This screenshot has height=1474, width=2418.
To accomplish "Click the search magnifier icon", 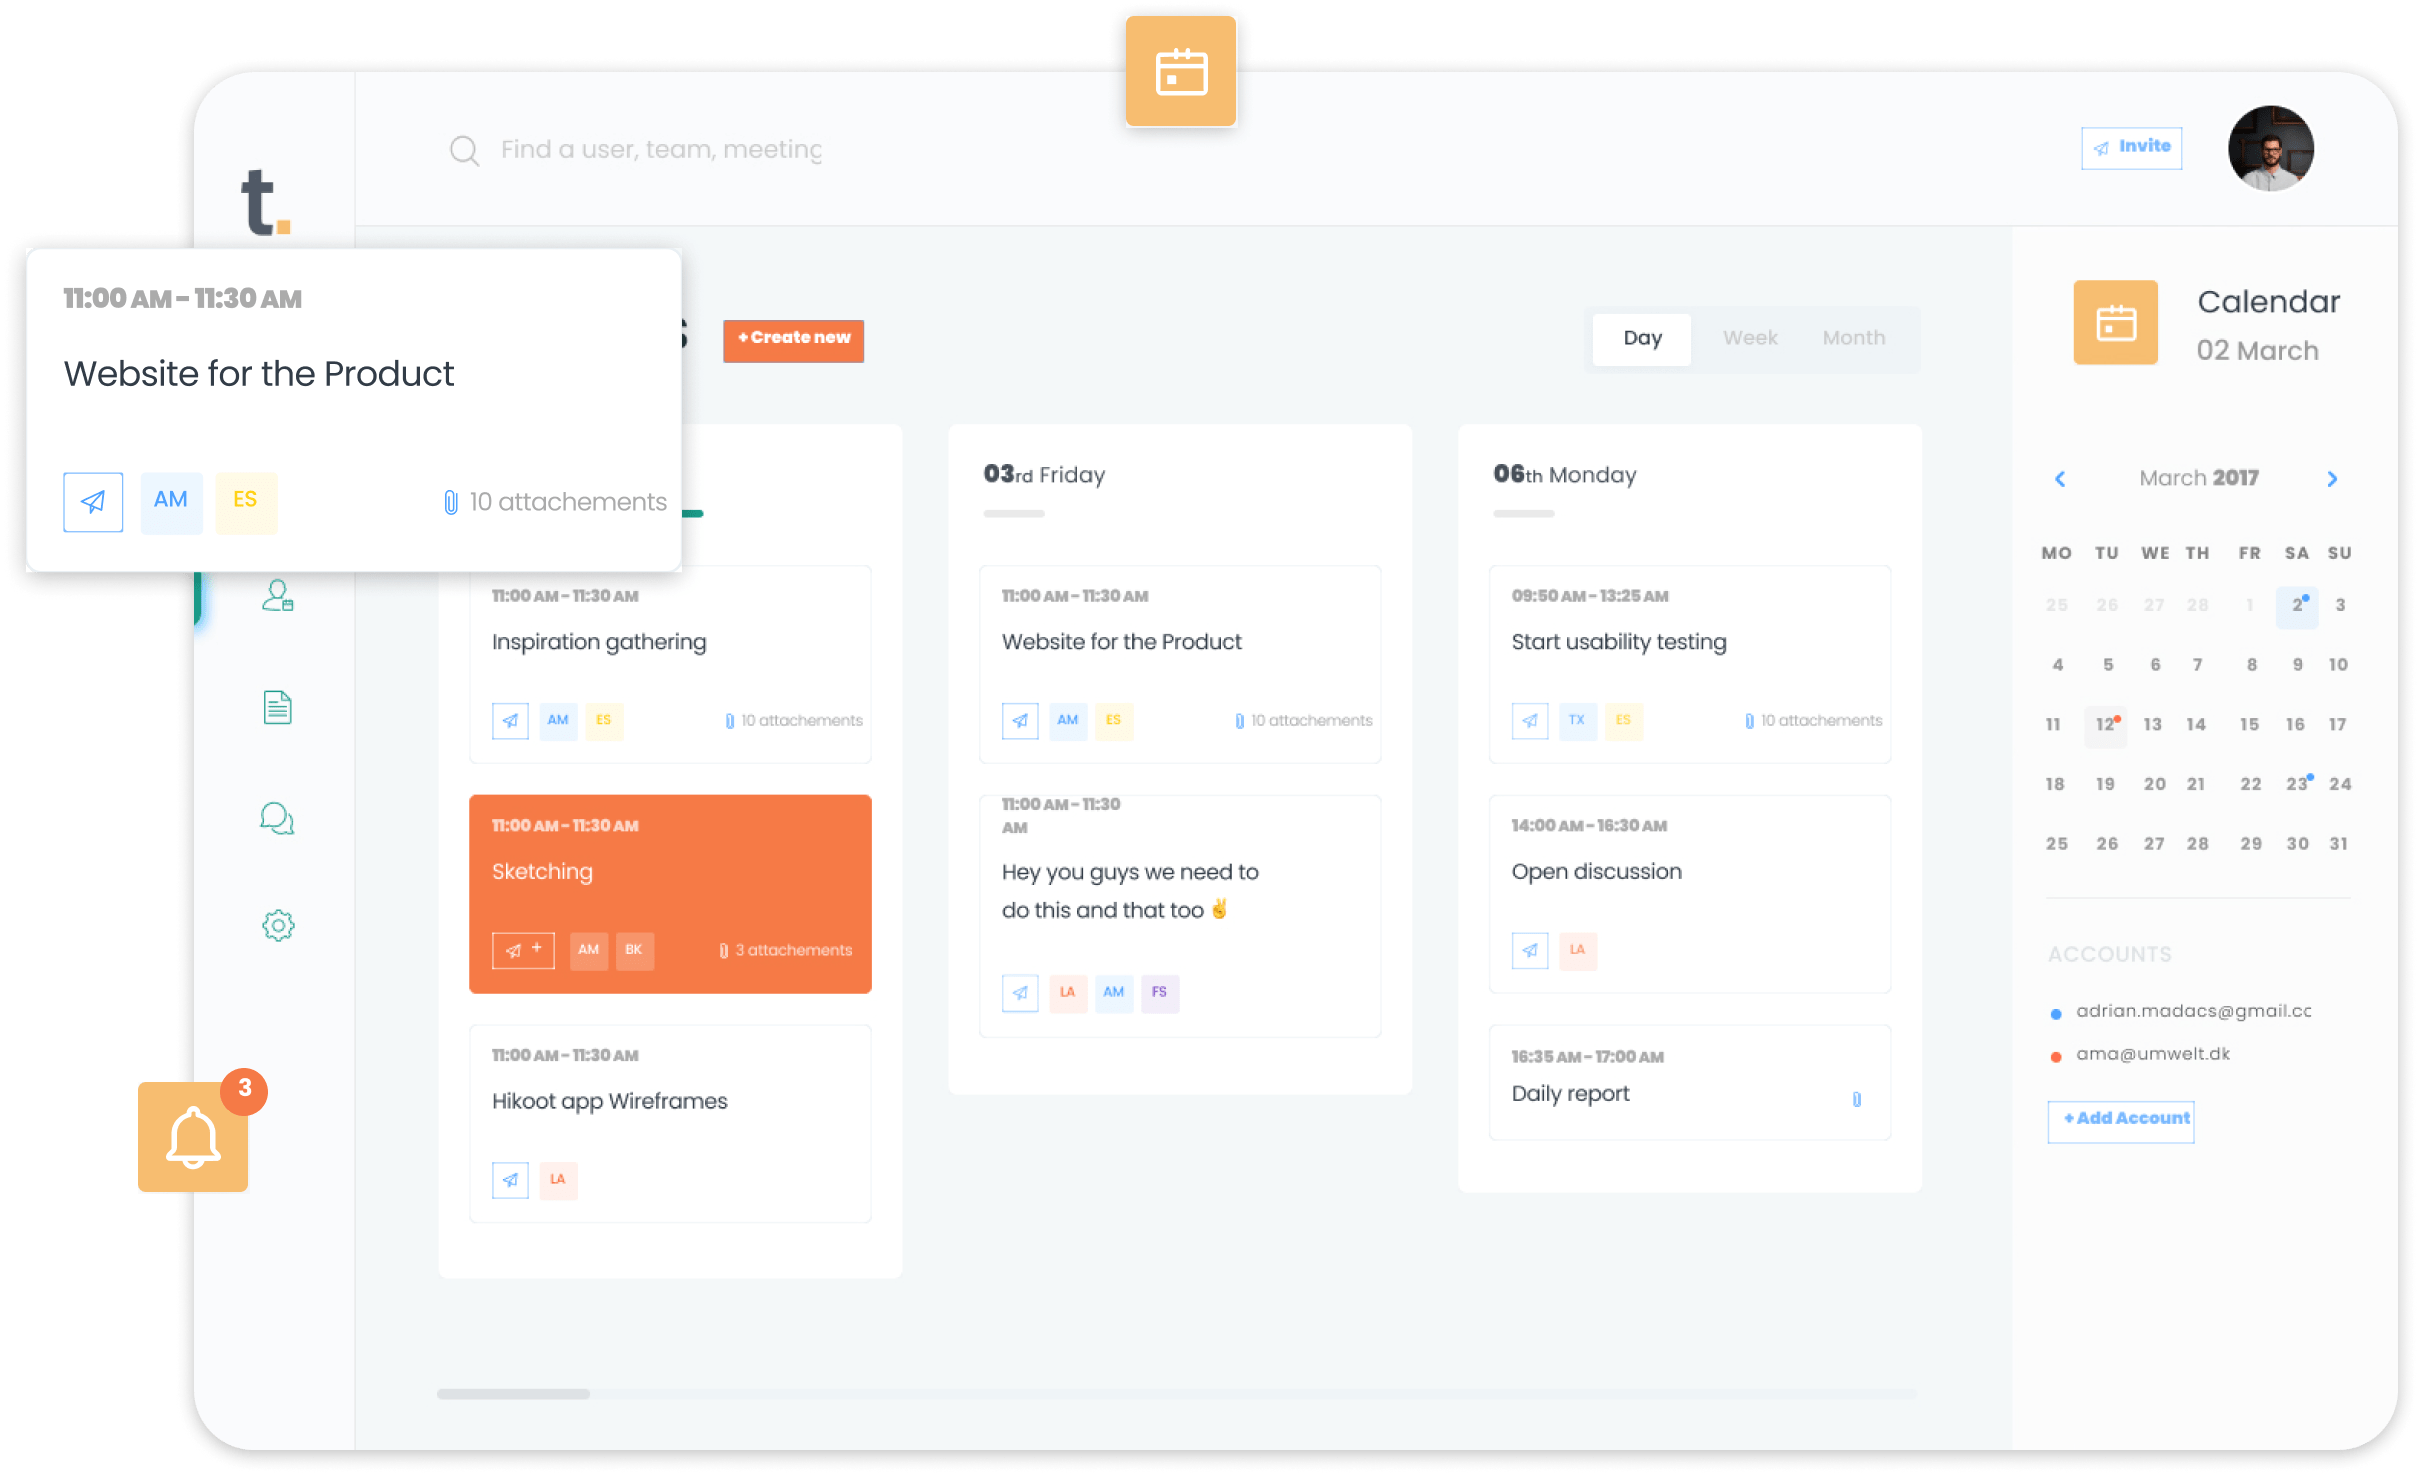I will coord(464,150).
